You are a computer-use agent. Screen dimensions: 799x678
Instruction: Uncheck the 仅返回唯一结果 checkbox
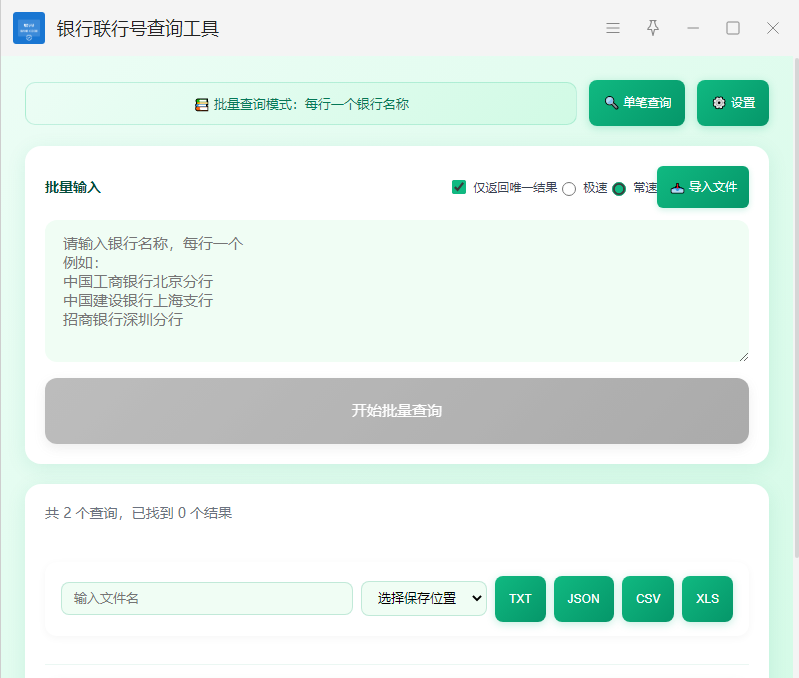point(459,187)
